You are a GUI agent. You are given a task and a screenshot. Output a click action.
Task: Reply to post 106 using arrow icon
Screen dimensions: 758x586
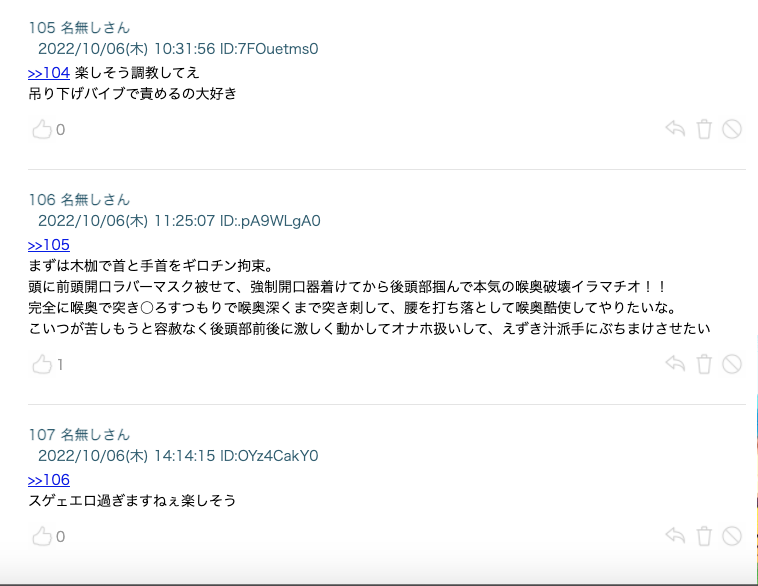(x=675, y=364)
